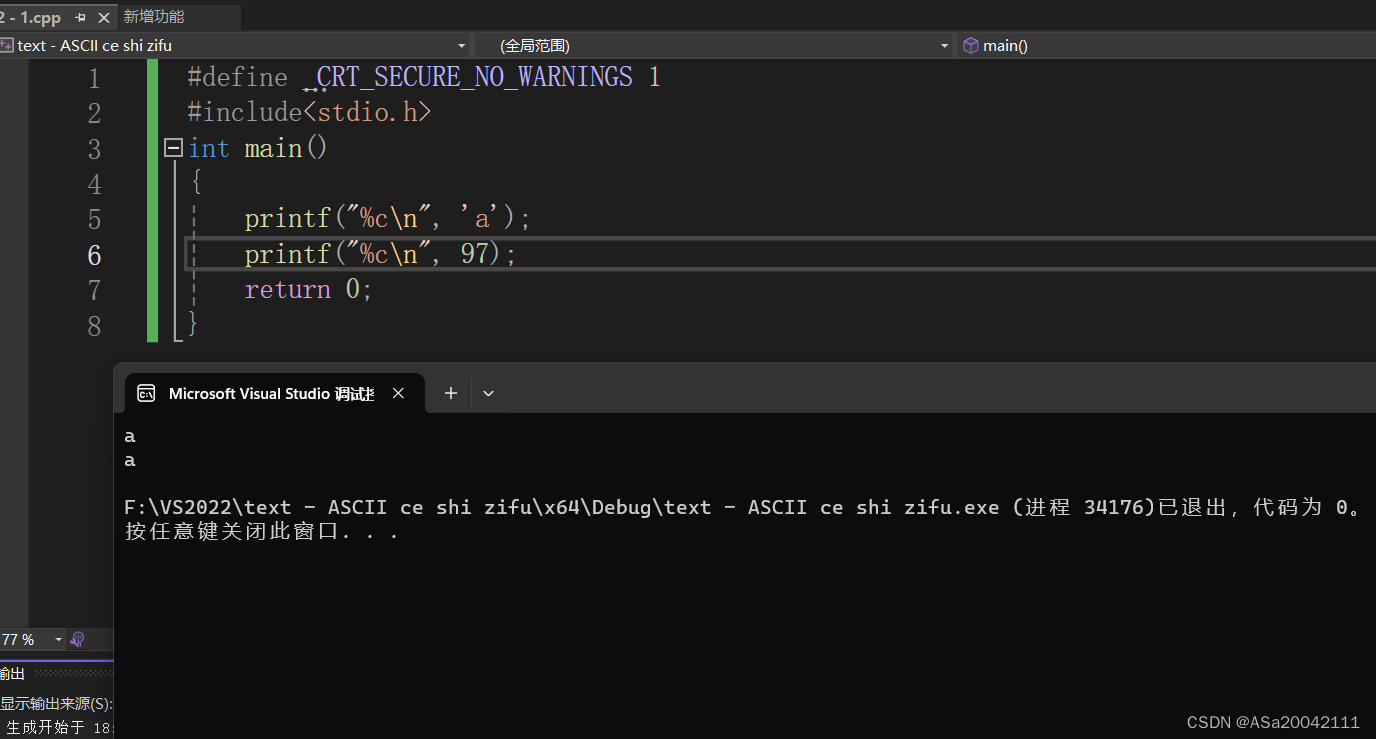1376x739 pixels.
Task: Click printf on line 5
Action: tap(288, 218)
